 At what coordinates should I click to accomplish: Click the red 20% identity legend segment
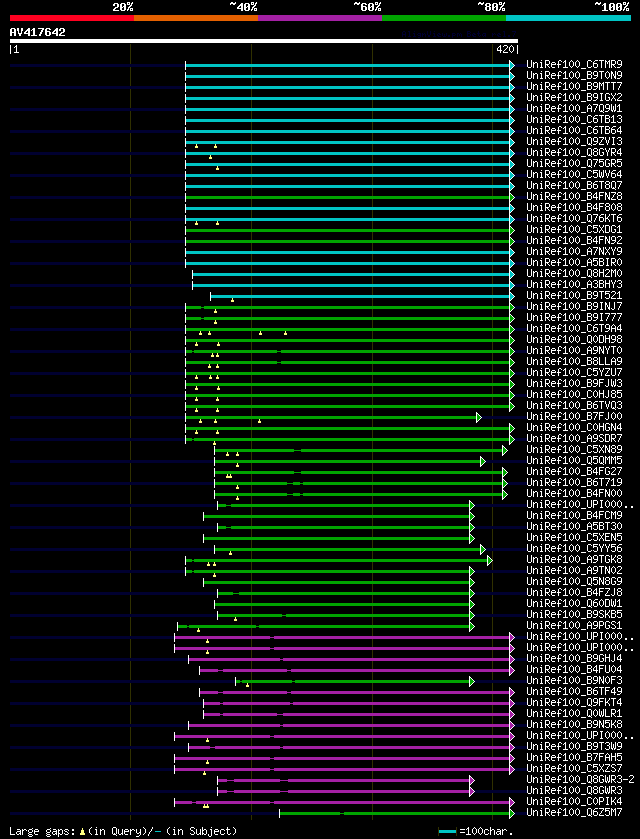point(72,18)
